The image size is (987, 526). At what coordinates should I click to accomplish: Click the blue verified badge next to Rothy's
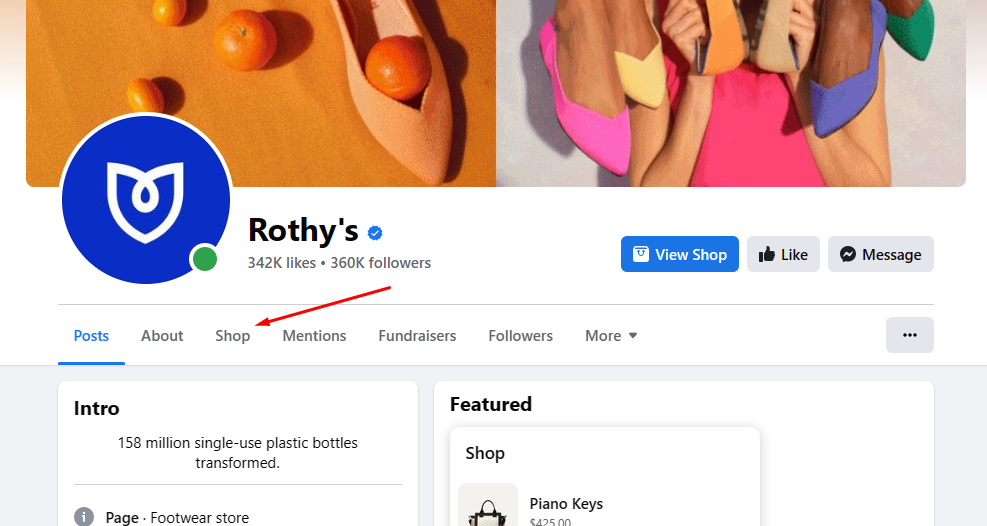tap(375, 233)
